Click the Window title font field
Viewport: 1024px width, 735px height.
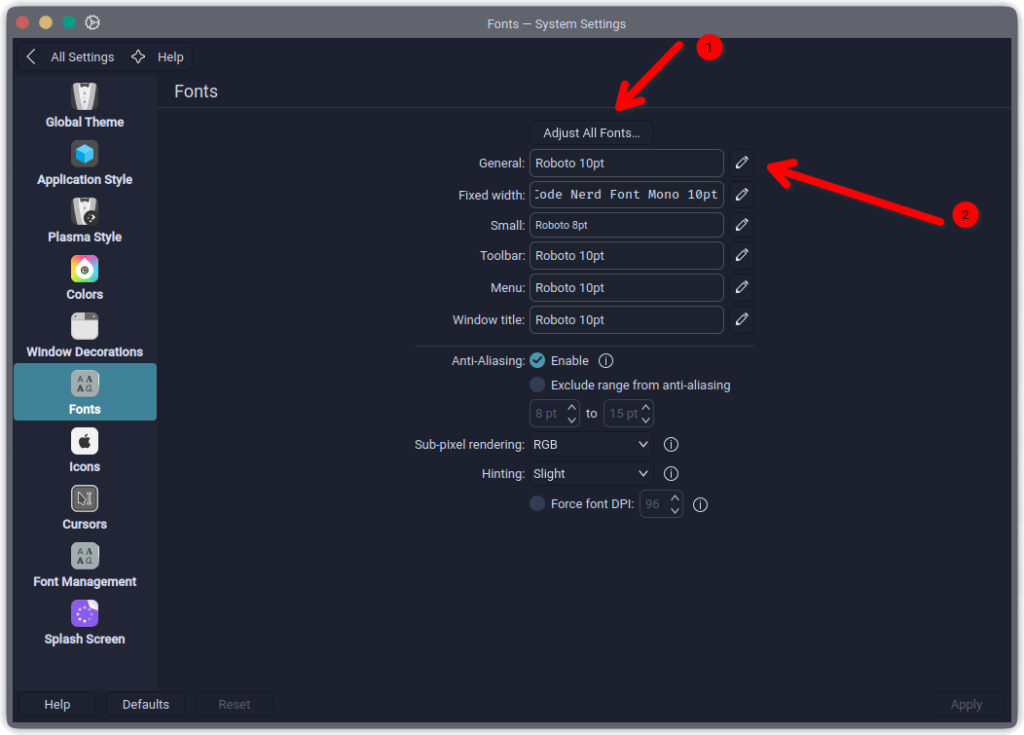[x=626, y=319]
